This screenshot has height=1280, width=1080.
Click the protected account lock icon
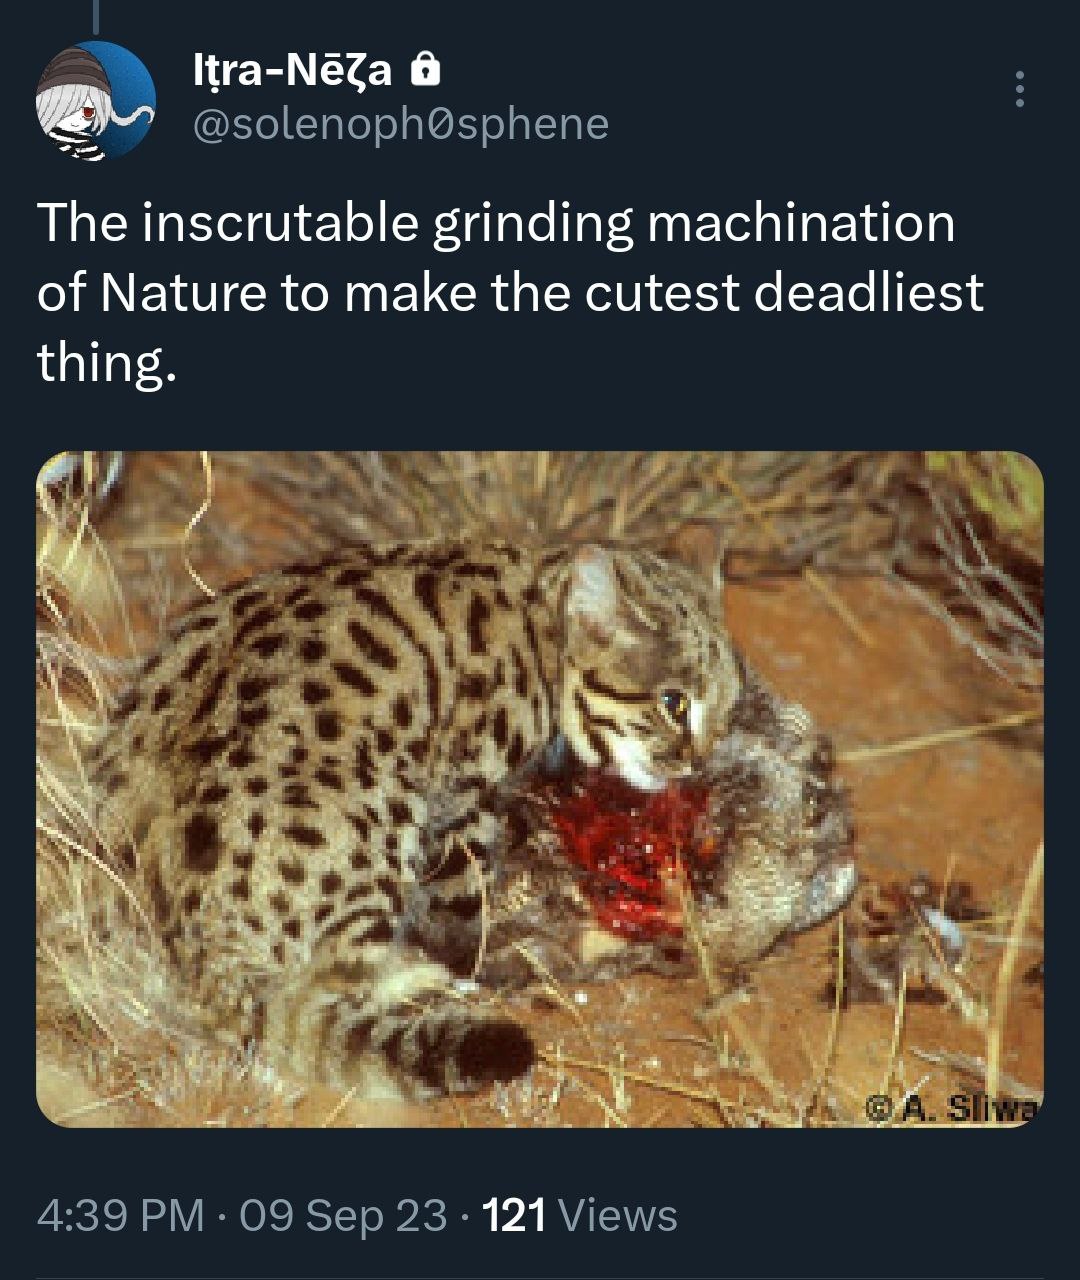coord(427,69)
